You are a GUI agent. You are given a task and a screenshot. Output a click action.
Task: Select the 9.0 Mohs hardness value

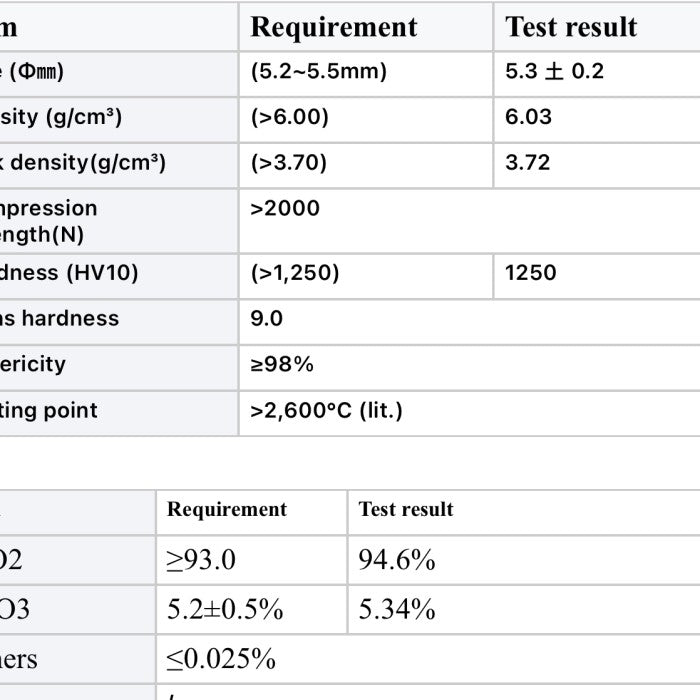coord(267,319)
